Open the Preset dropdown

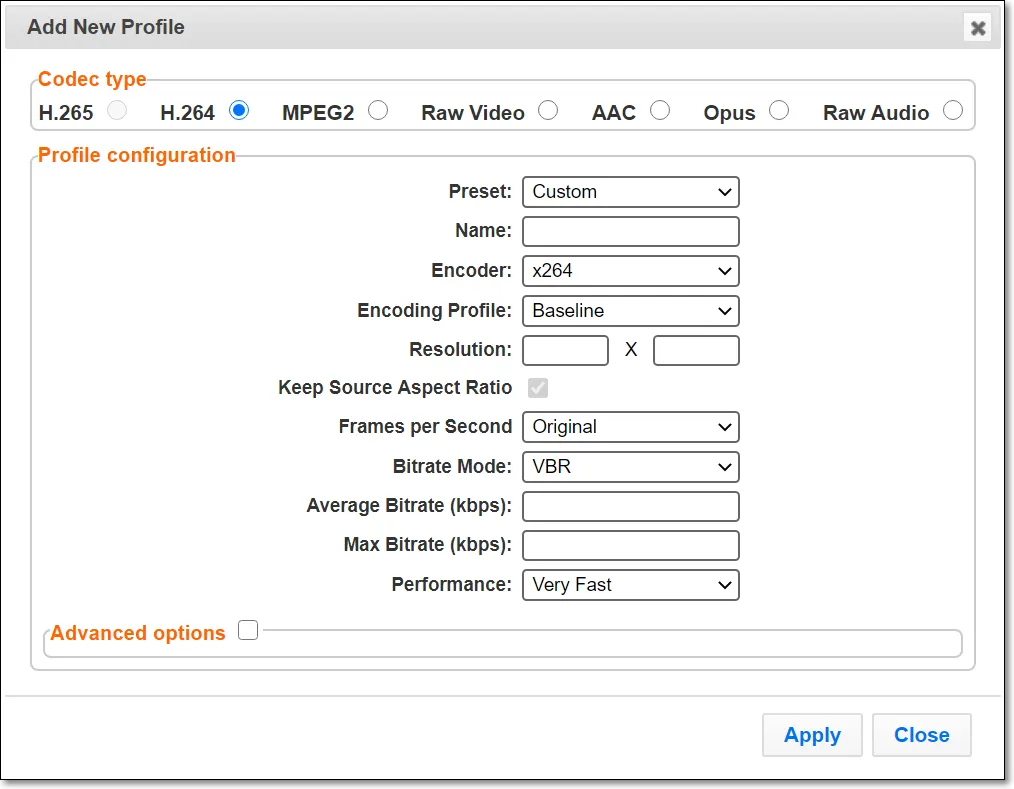click(630, 192)
